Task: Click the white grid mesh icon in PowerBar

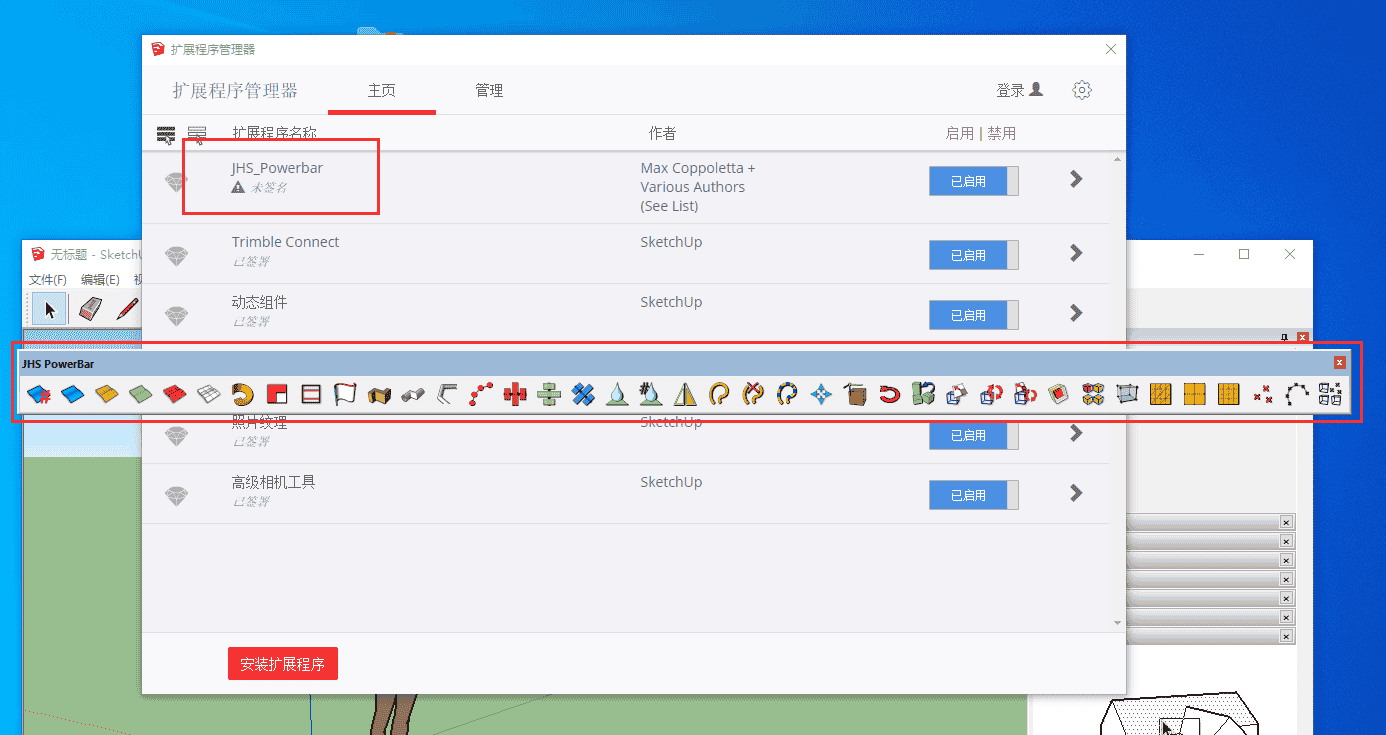Action: click(x=209, y=394)
